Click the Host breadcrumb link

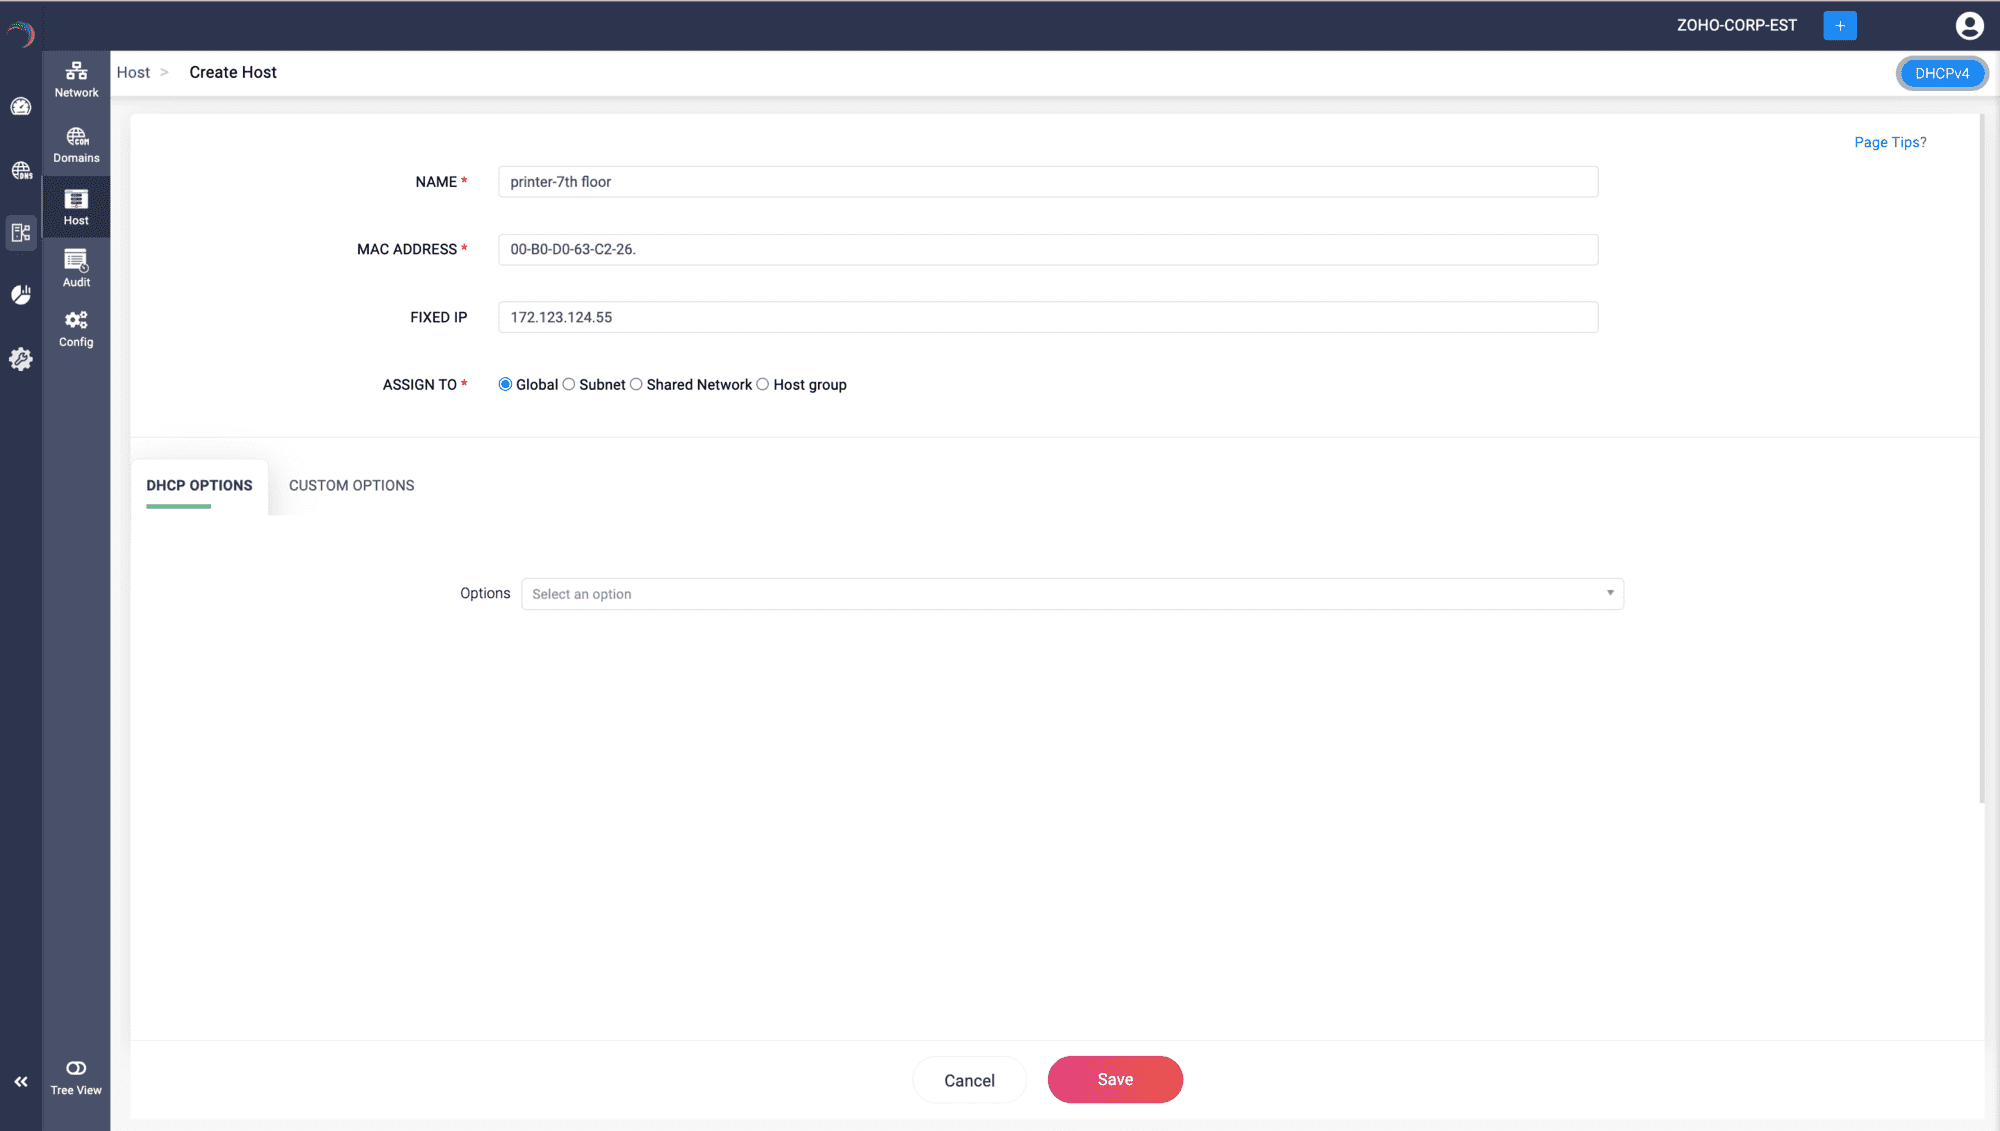point(133,73)
